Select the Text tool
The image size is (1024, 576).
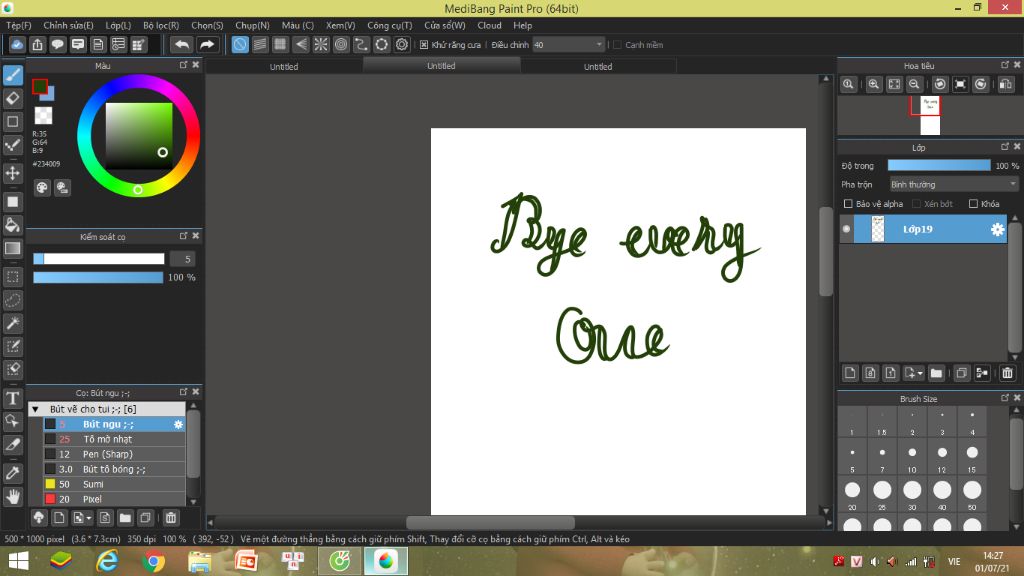pos(13,398)
